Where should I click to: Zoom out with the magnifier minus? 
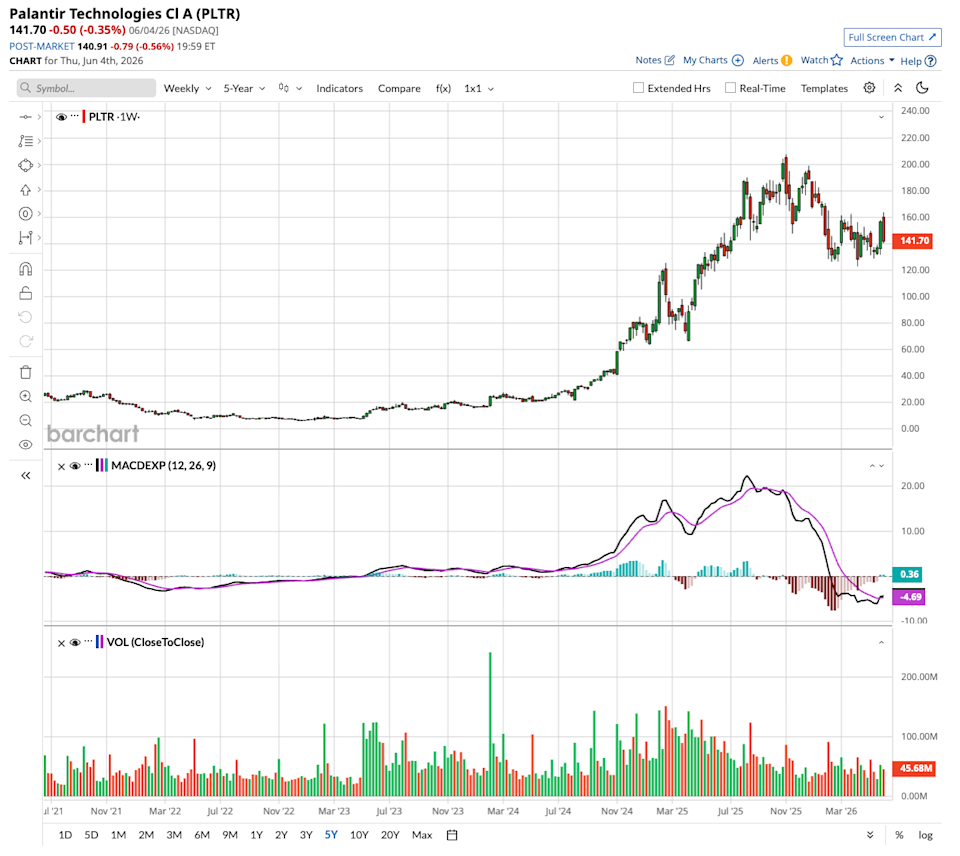click(25, 421)
